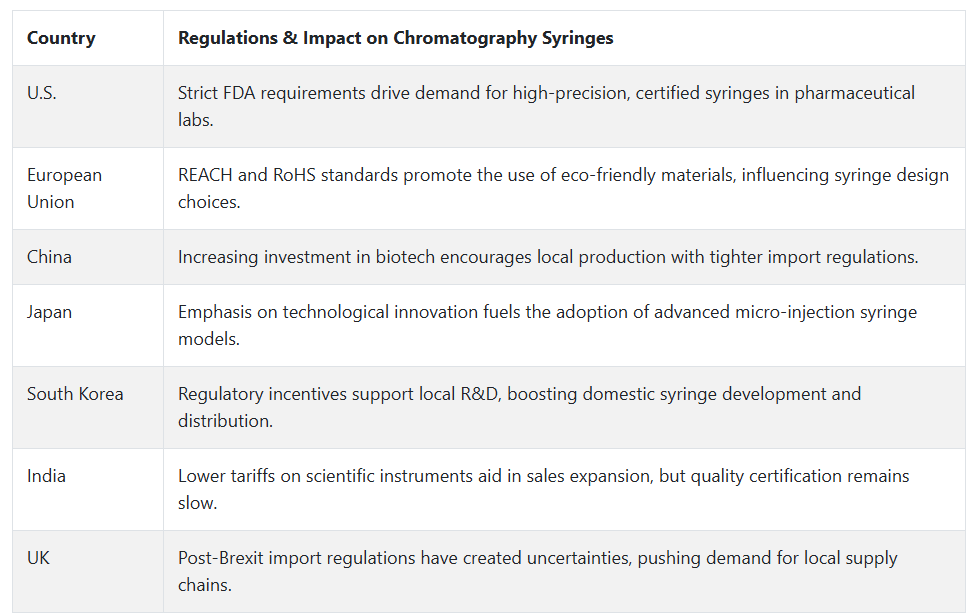Click the Country column header
The height and width of the screenshot is (614, 968).
tap(61, 38)
